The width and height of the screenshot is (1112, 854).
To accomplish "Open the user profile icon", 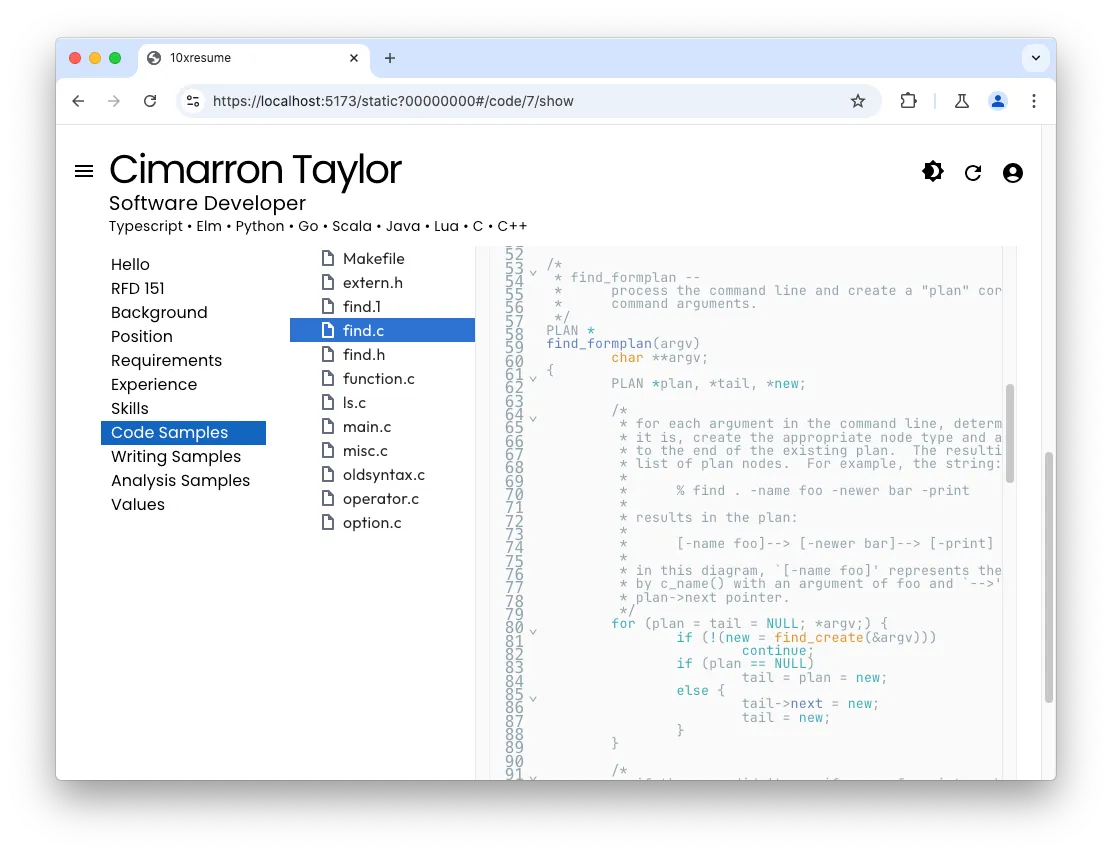I will [1012, 172].
